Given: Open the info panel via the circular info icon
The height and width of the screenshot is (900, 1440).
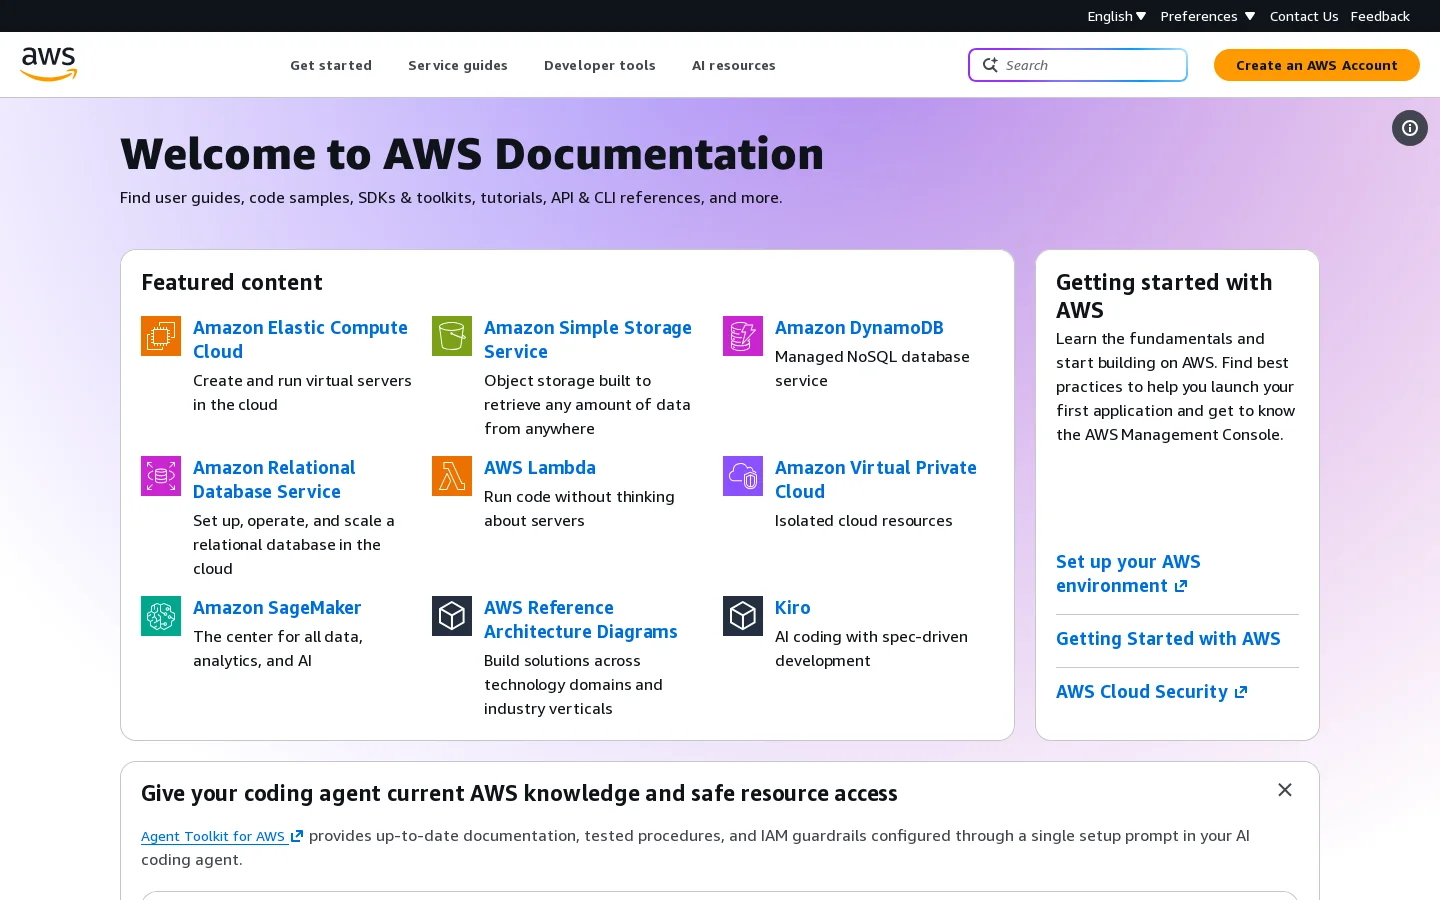Looking at the screenshot, I should (x=1410, y=128).
